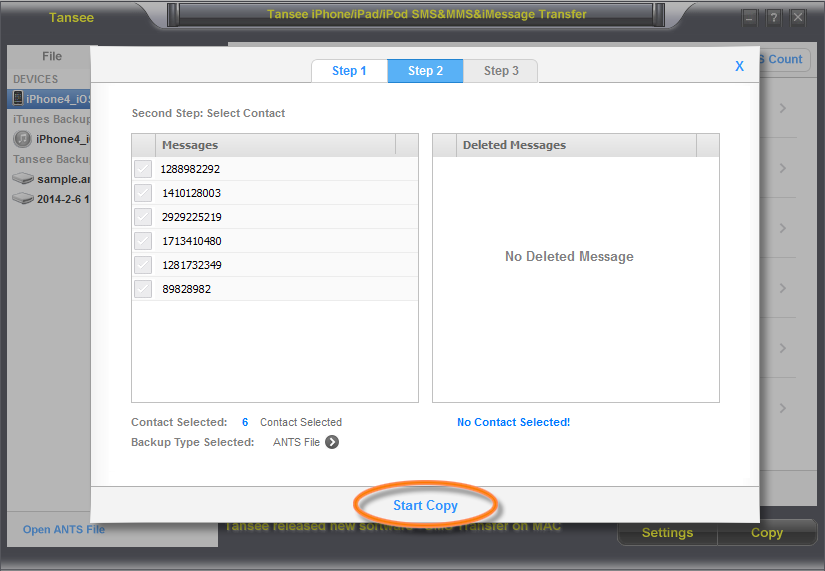The height and width of the screenshot is (571, 825).
Task: Select the 1281732349 contact row
Action: point(275,265)
